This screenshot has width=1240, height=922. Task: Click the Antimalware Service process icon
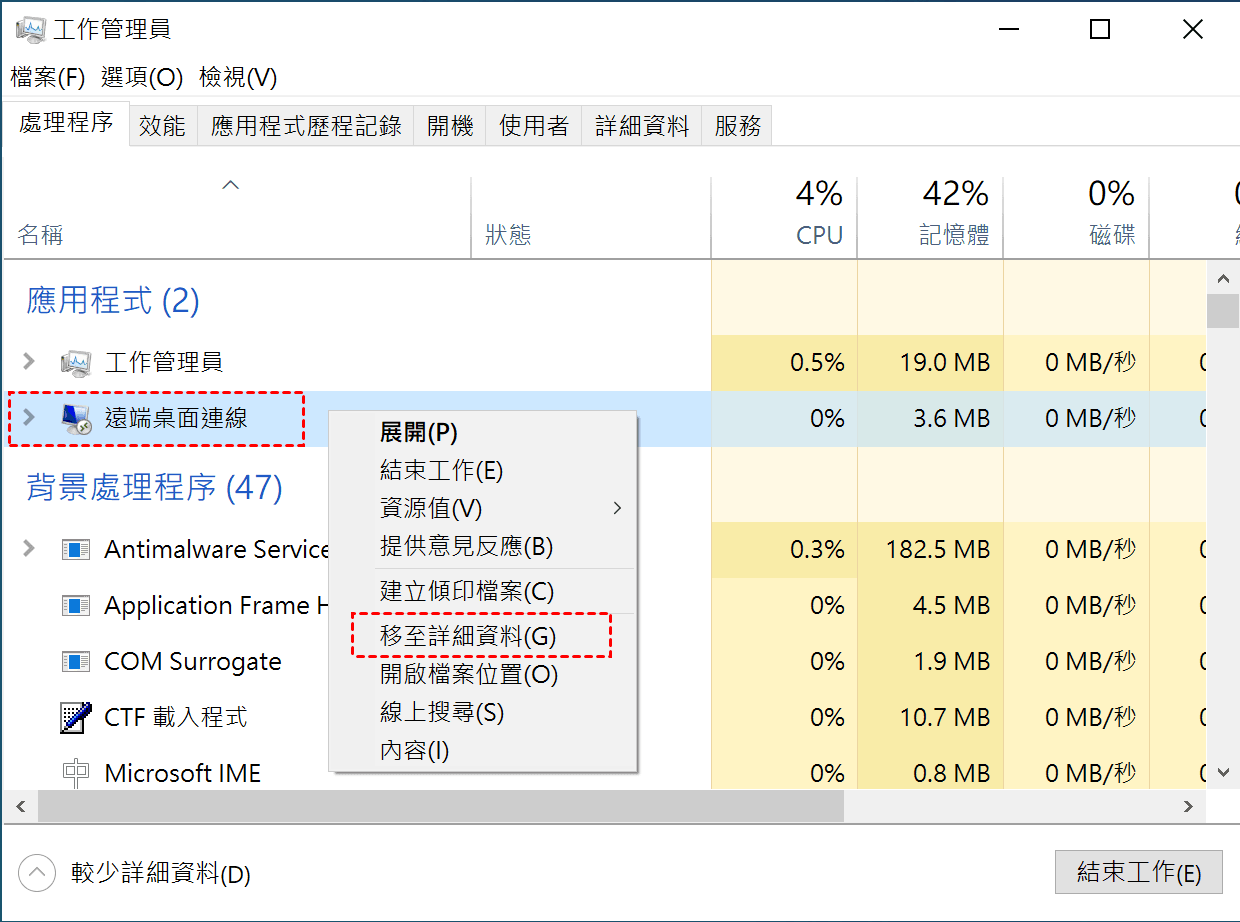coord(75,549)
